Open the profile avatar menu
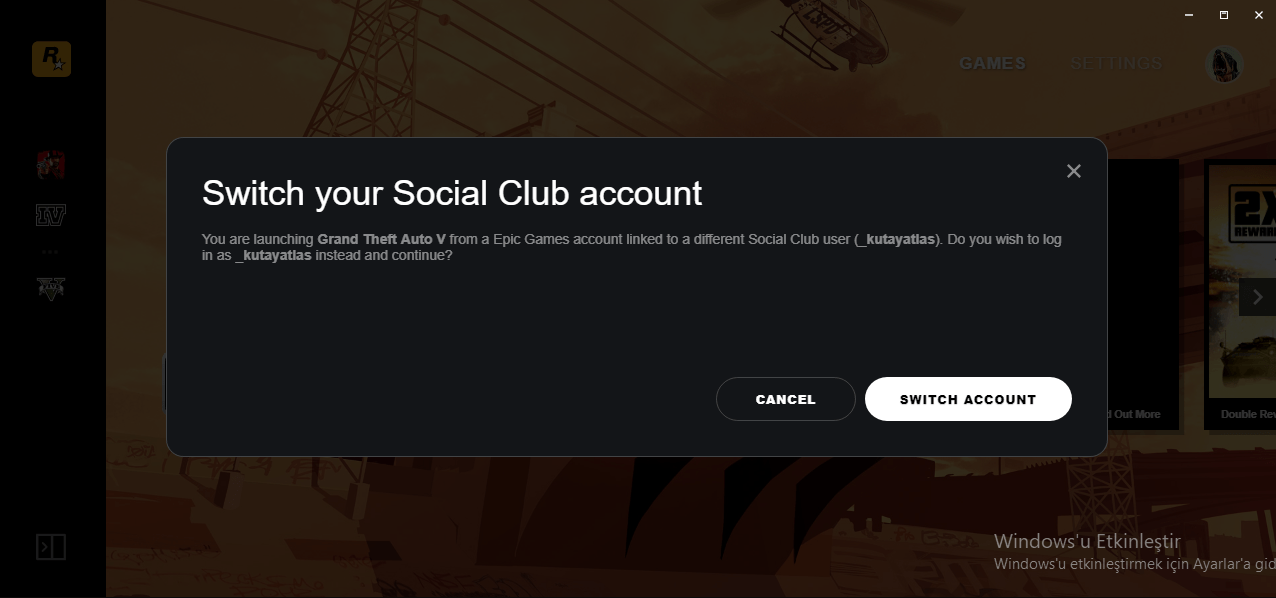 pyautogui.click(x=1224, y=64)
